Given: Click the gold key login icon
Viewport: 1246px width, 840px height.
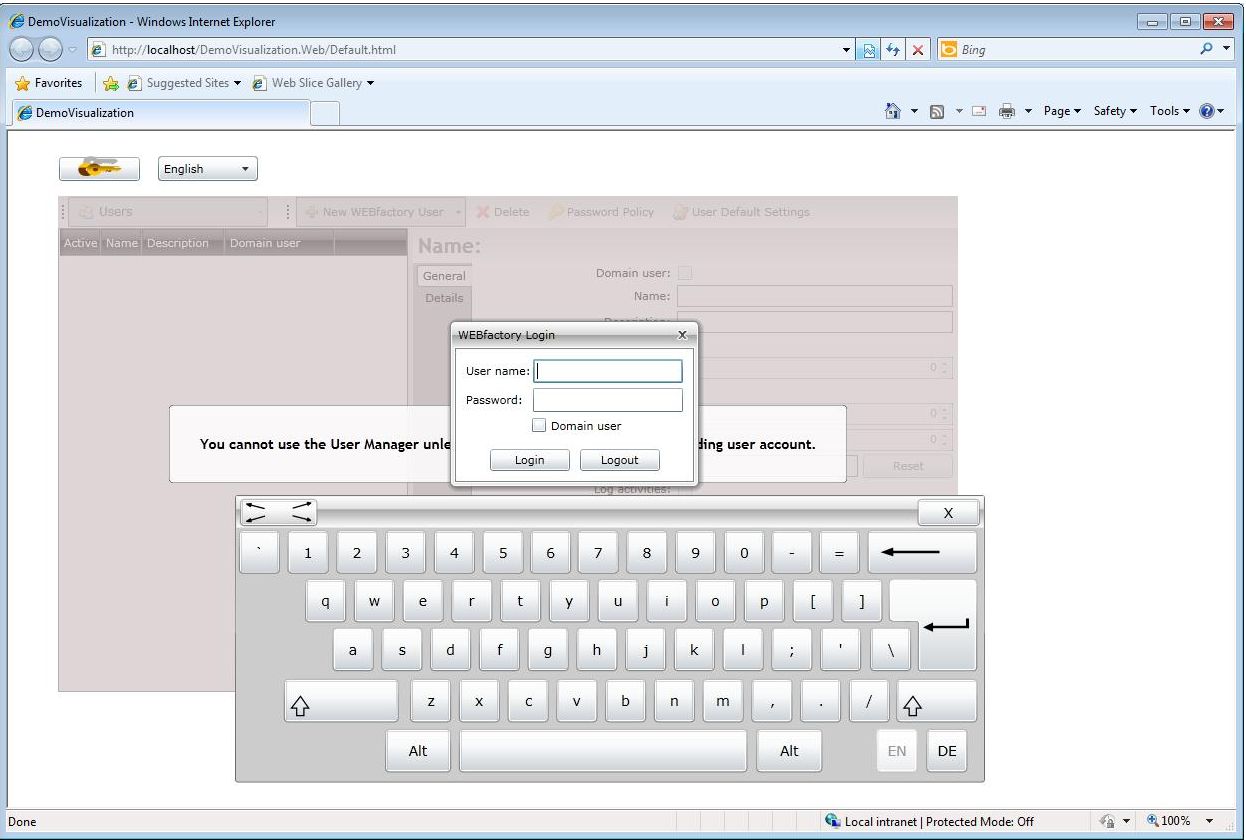Looking at the screenshot, I should (x=99, y=168).
